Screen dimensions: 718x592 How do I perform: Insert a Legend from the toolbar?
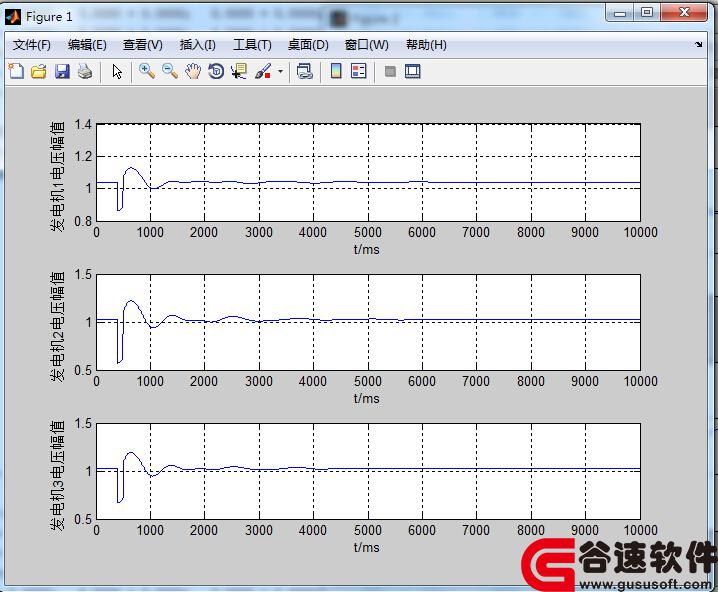(x=359, y=71)
